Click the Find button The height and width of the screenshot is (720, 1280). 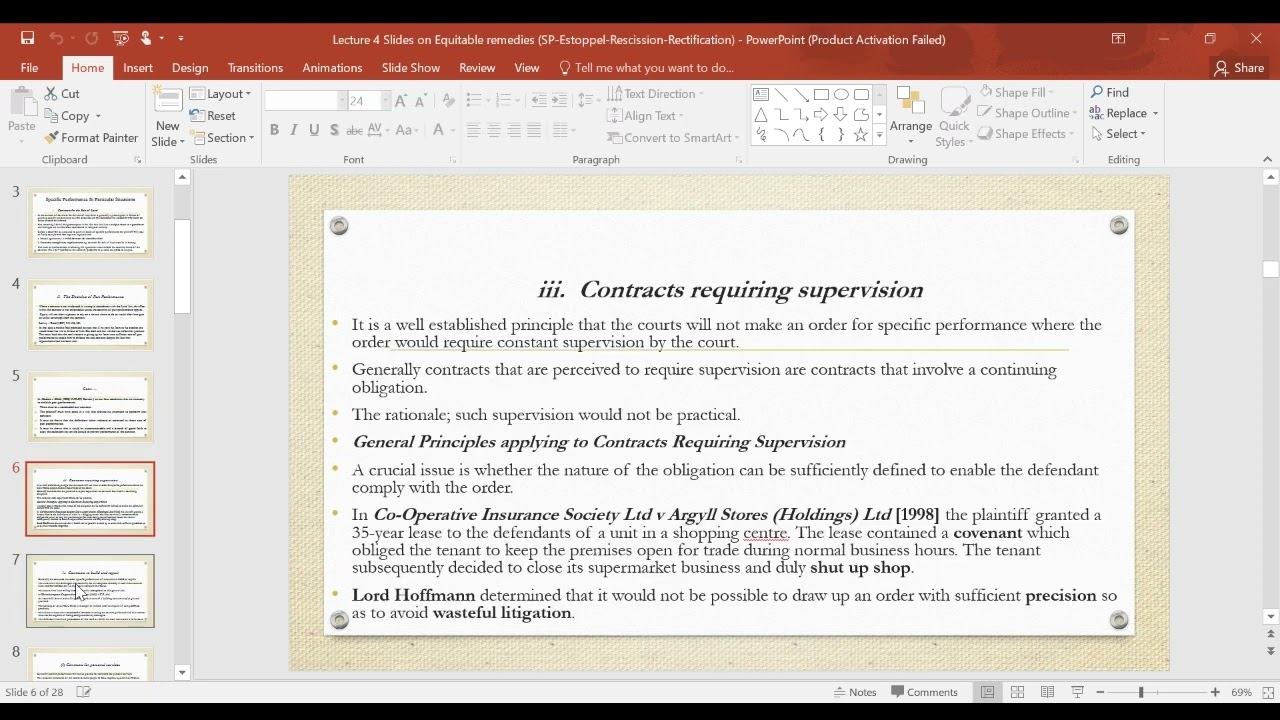tap(1109, 92)
